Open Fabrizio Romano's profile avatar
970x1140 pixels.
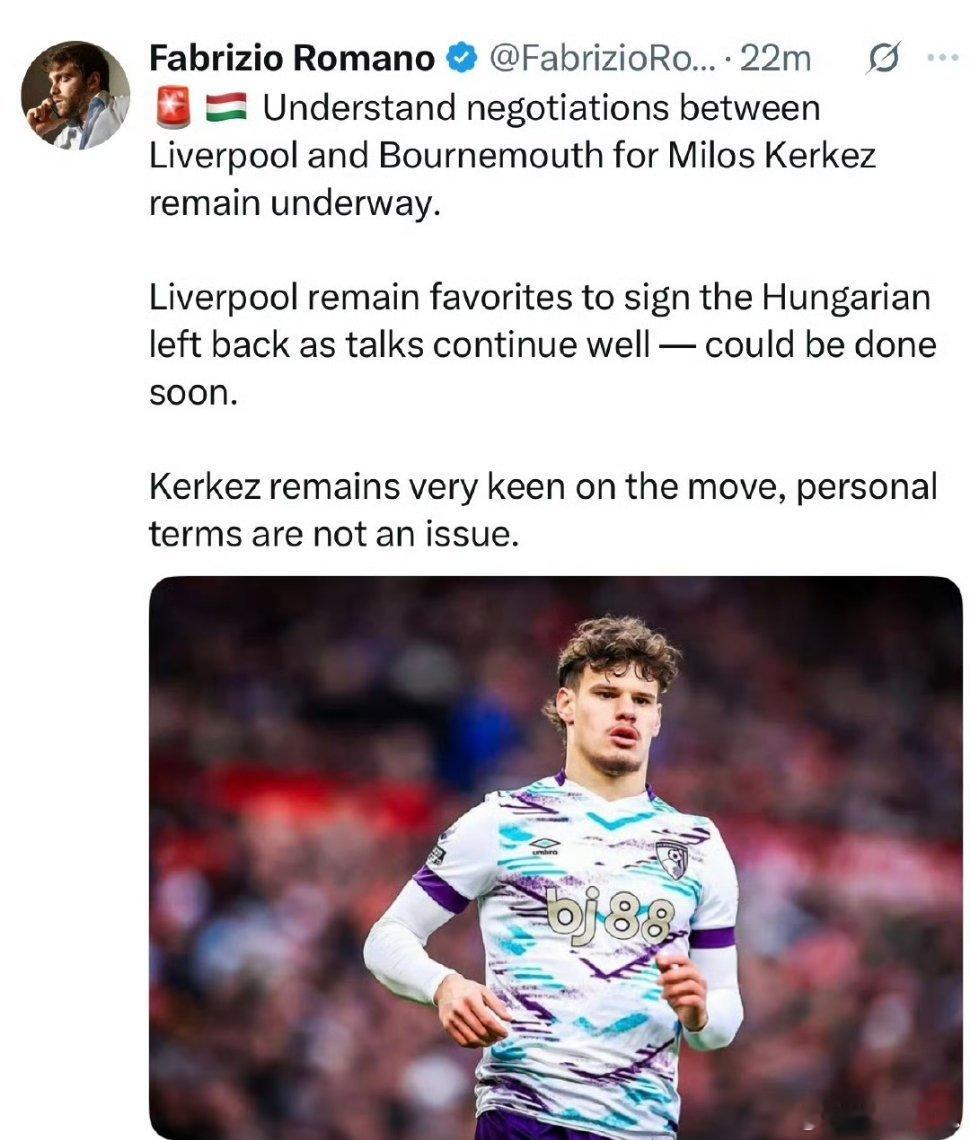[75, 95]
